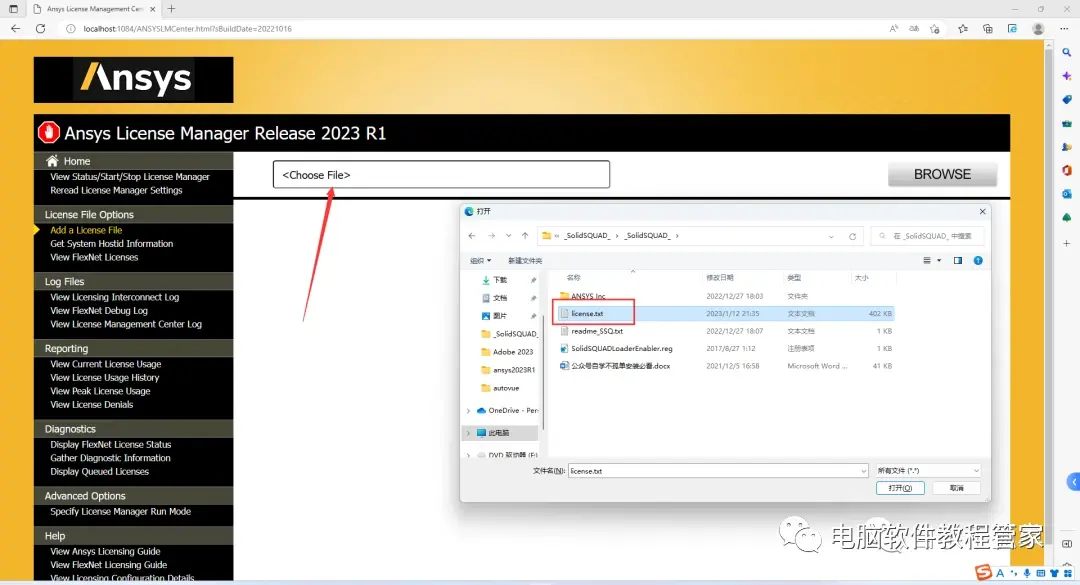The width and height of the screenshot is (1080, 585).
Task: Refresh the browser page
Action: pos(41,29)
